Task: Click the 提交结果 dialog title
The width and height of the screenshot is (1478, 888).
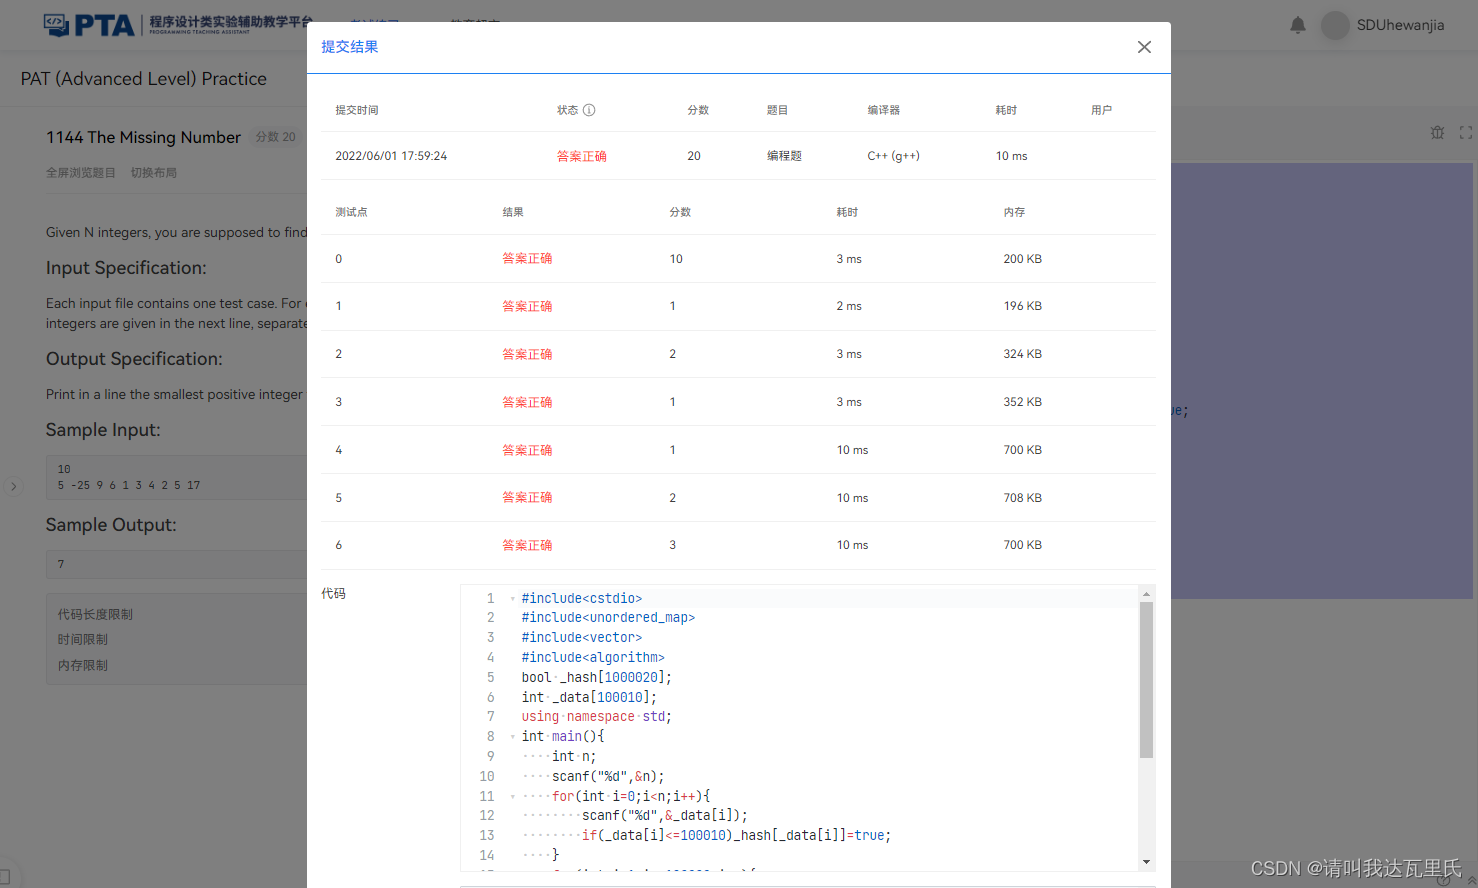Action: 349,47
